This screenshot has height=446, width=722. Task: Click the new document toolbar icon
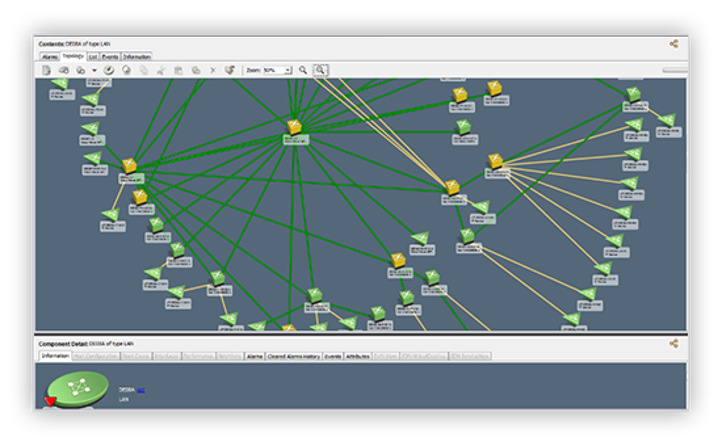pyautogui.click(x=47, y=70)
